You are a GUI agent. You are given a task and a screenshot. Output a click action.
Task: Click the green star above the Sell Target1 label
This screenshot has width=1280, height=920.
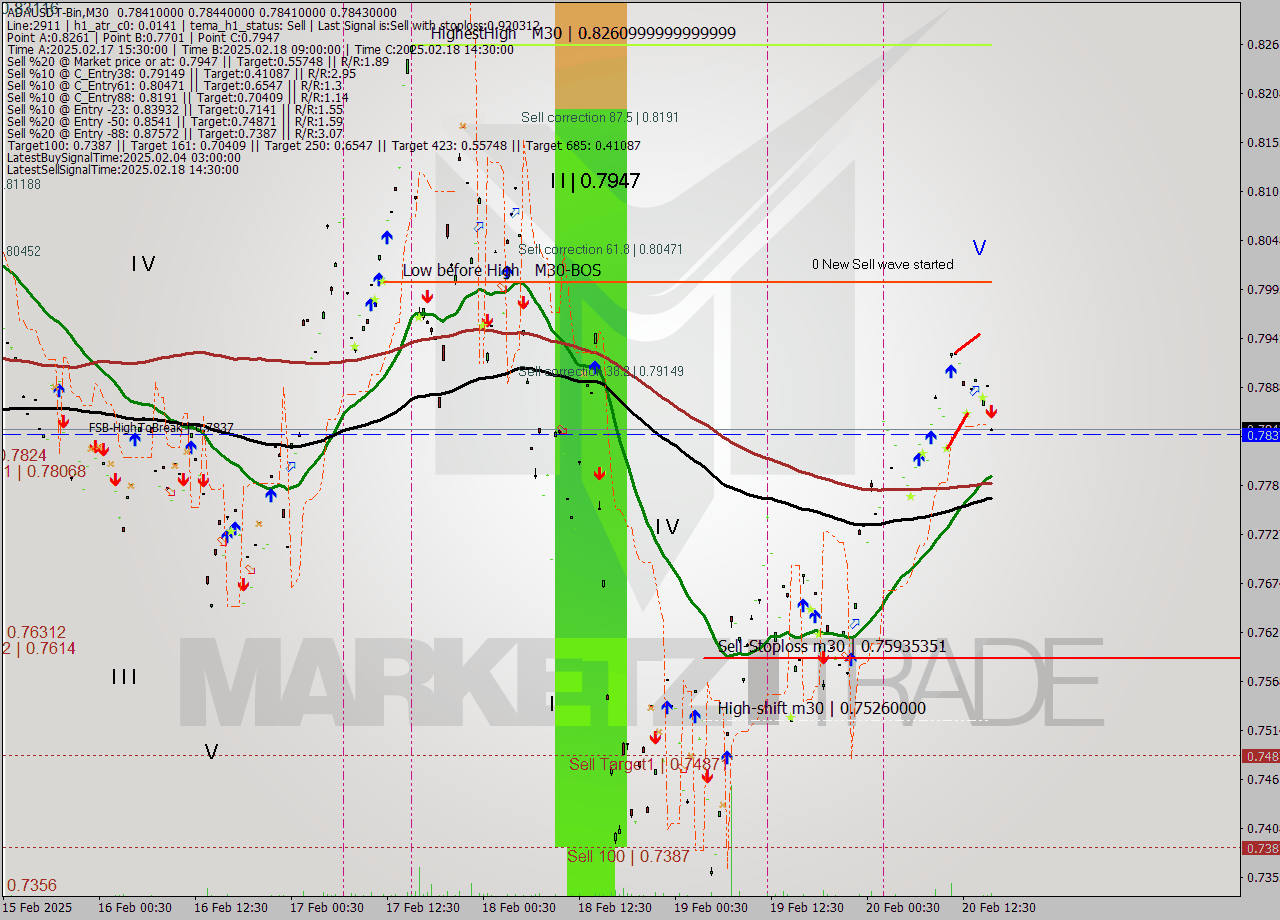click(x=790, y=715)
